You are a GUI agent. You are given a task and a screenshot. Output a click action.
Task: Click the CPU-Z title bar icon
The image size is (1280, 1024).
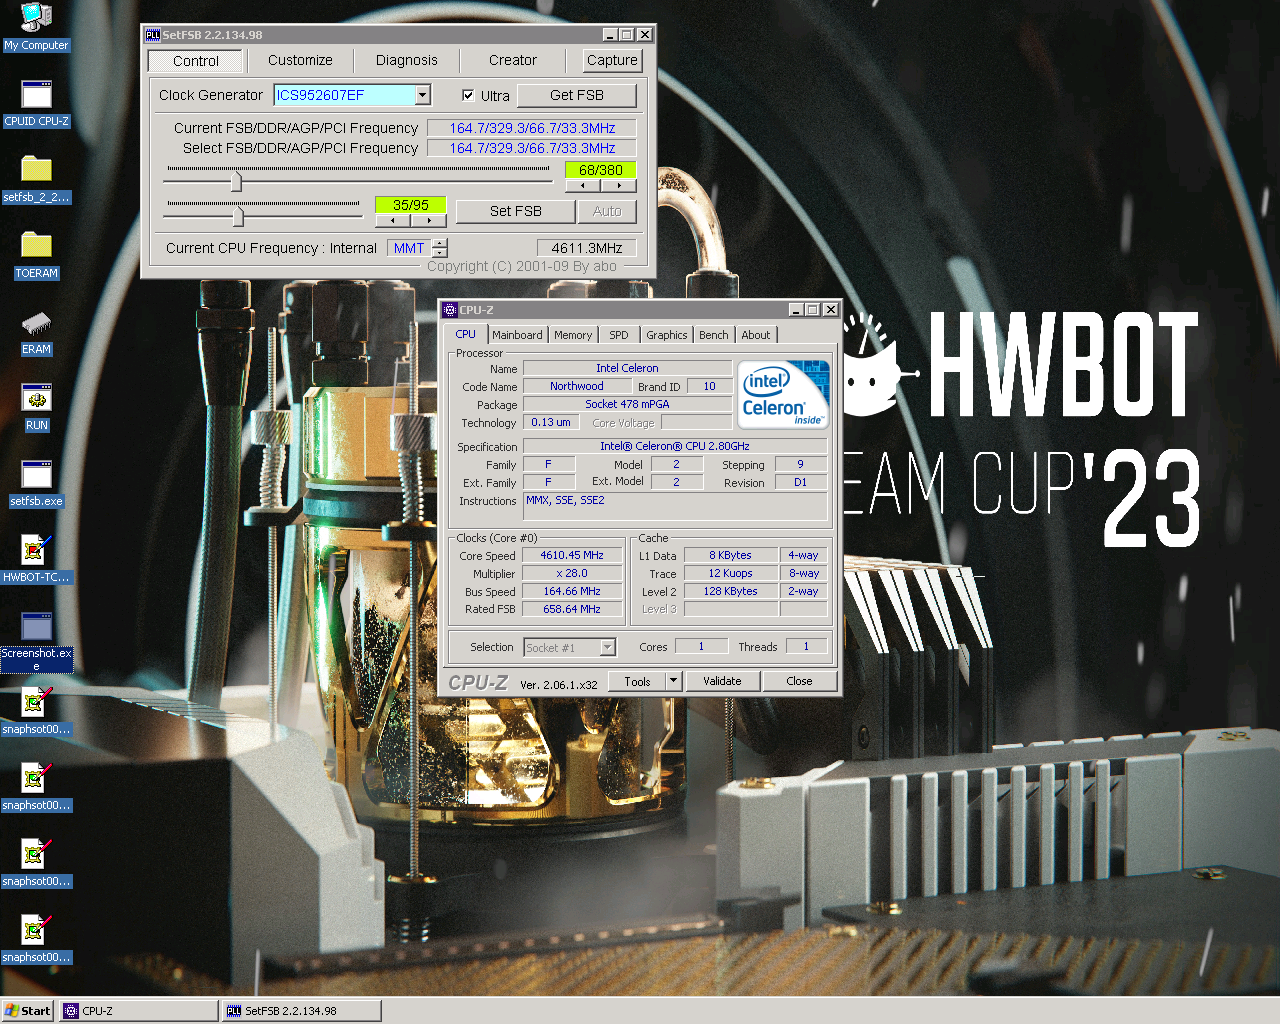click(x=450, y=310)
